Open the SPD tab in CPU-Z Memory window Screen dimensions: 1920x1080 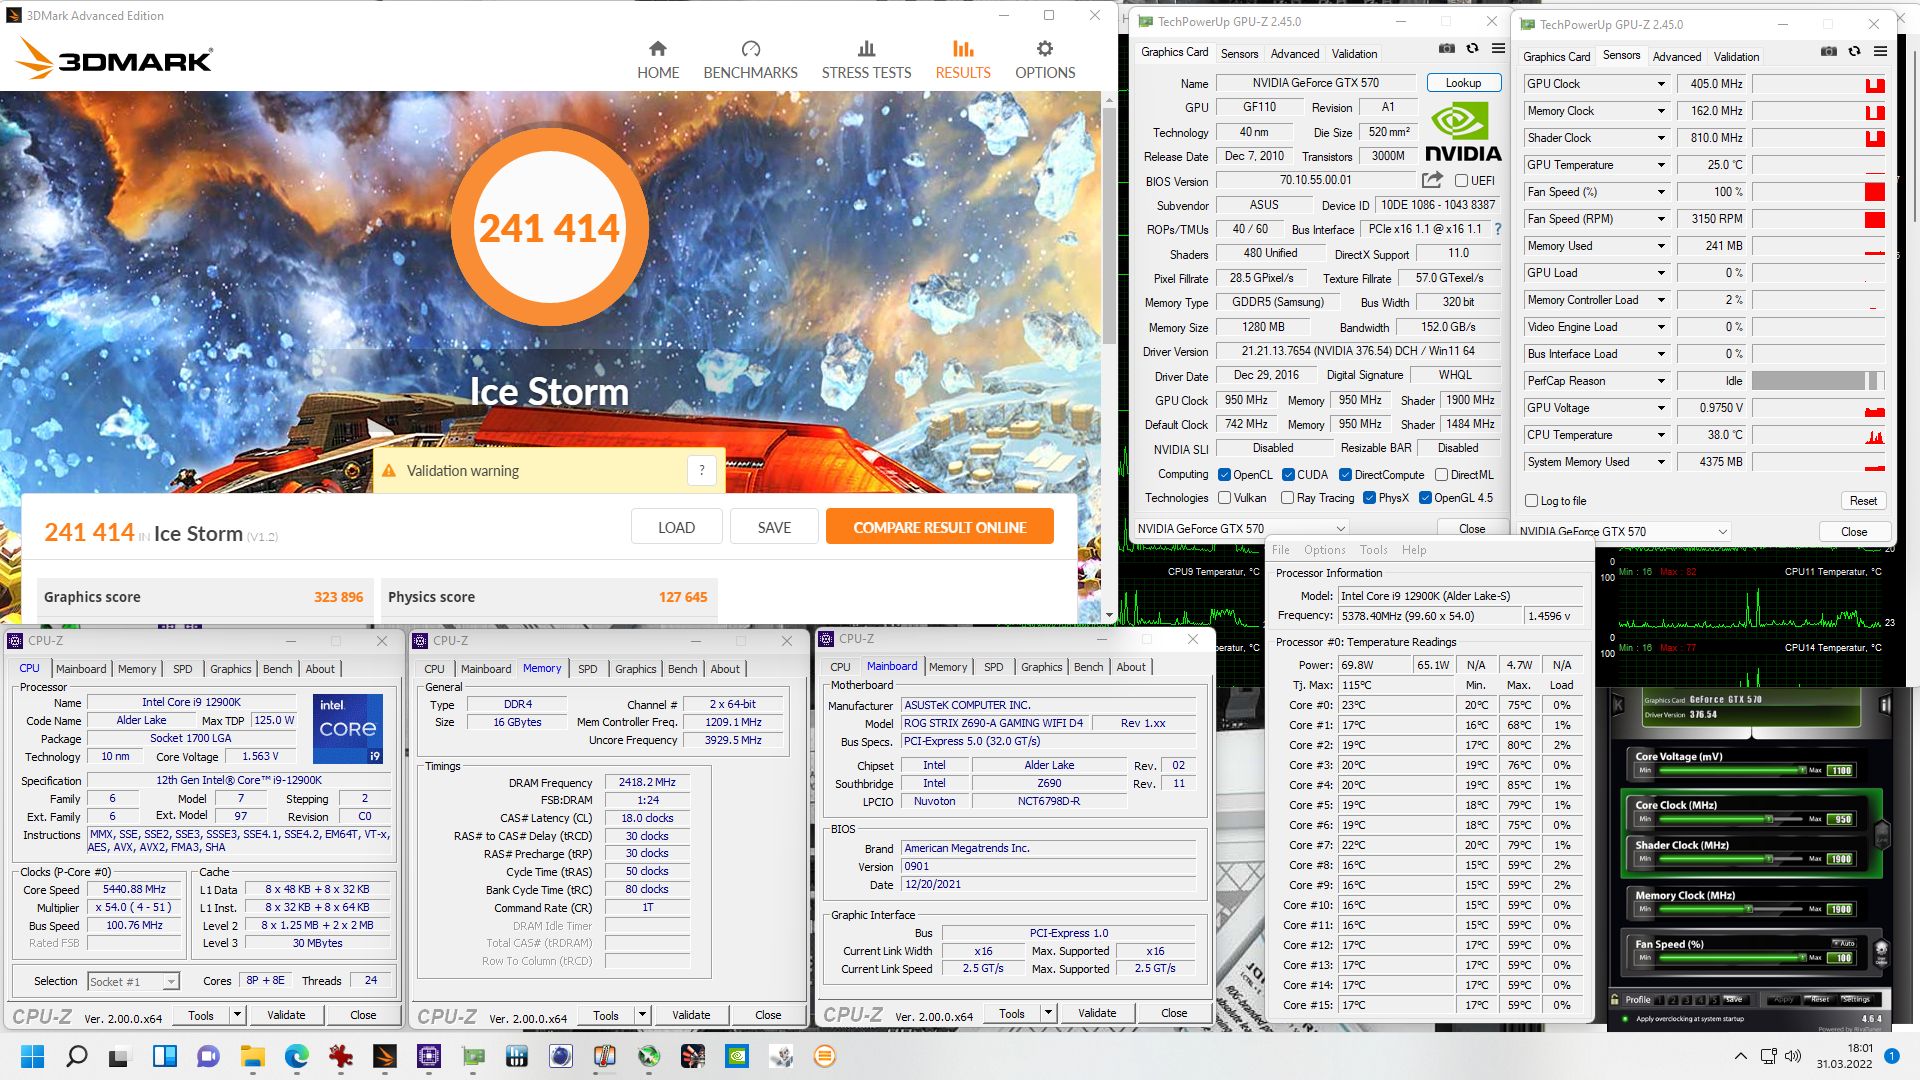coord(588,669)
